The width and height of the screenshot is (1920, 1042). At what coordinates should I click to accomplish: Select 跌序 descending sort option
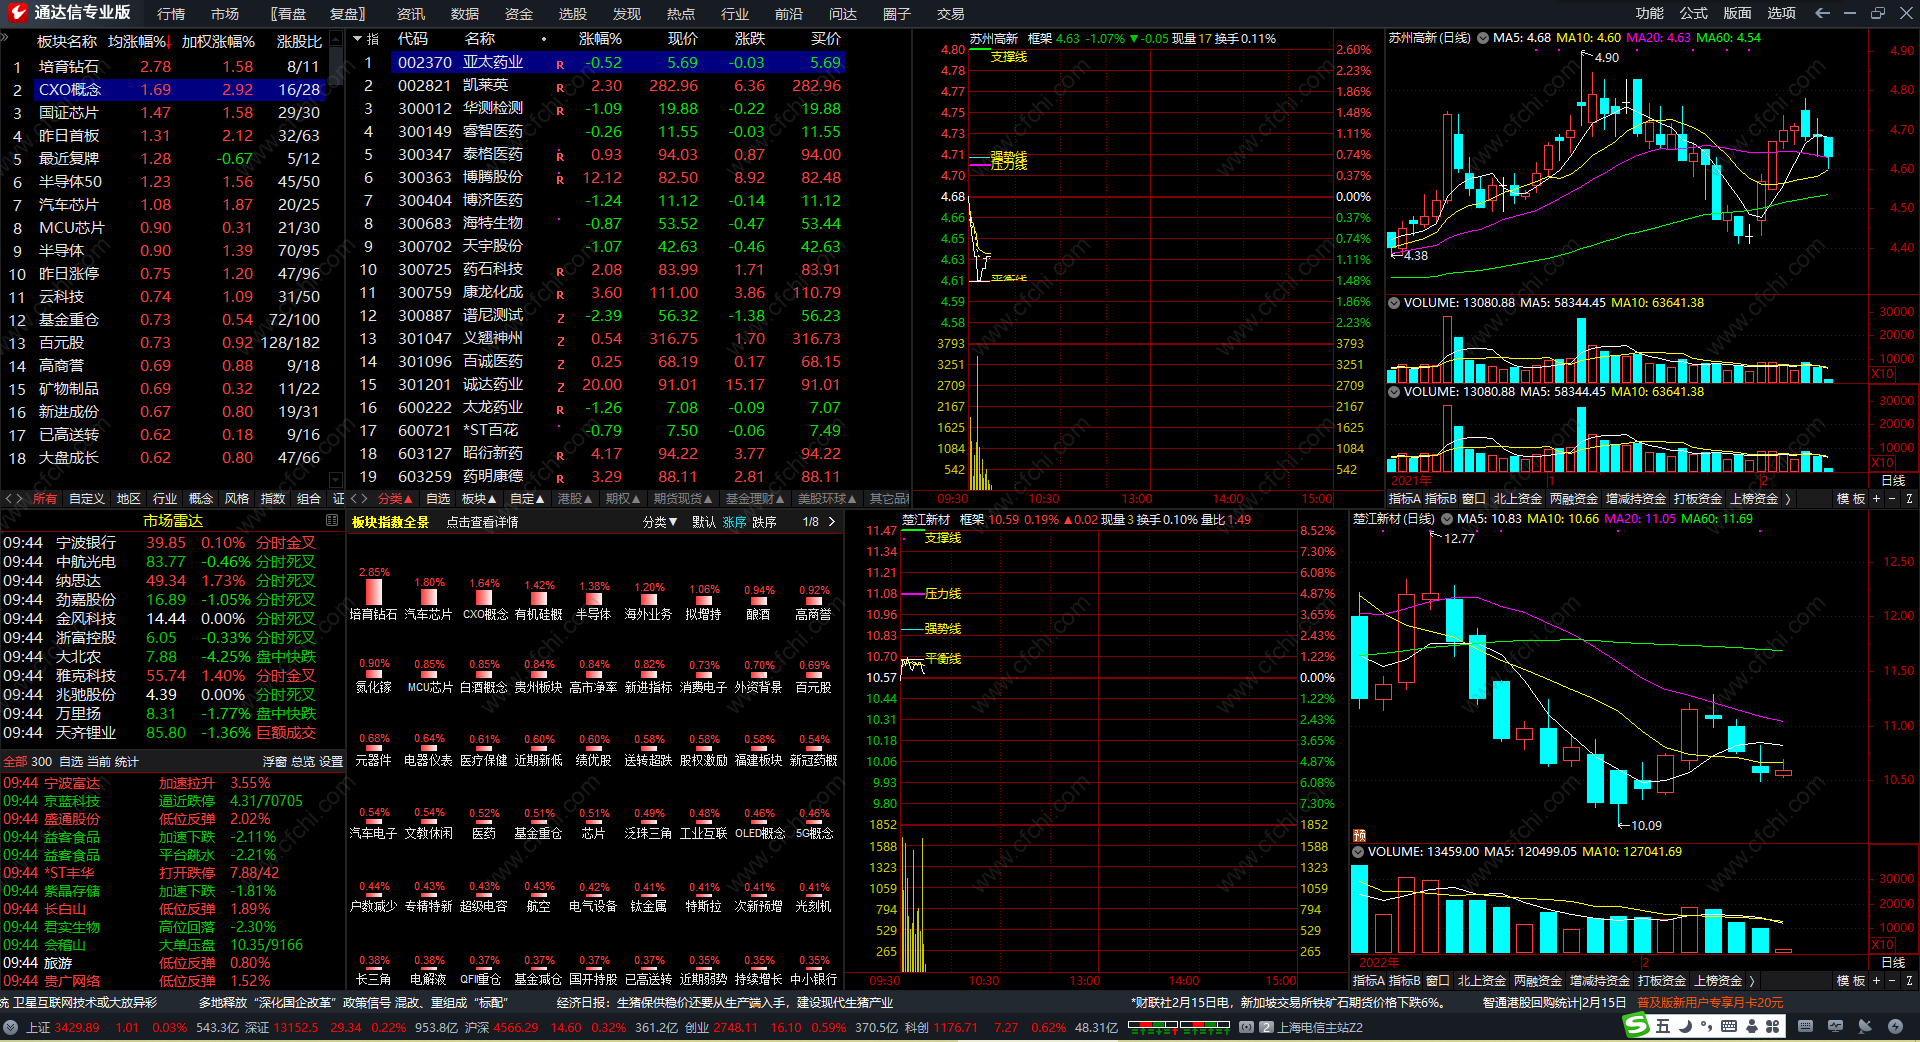click(764, 522)
